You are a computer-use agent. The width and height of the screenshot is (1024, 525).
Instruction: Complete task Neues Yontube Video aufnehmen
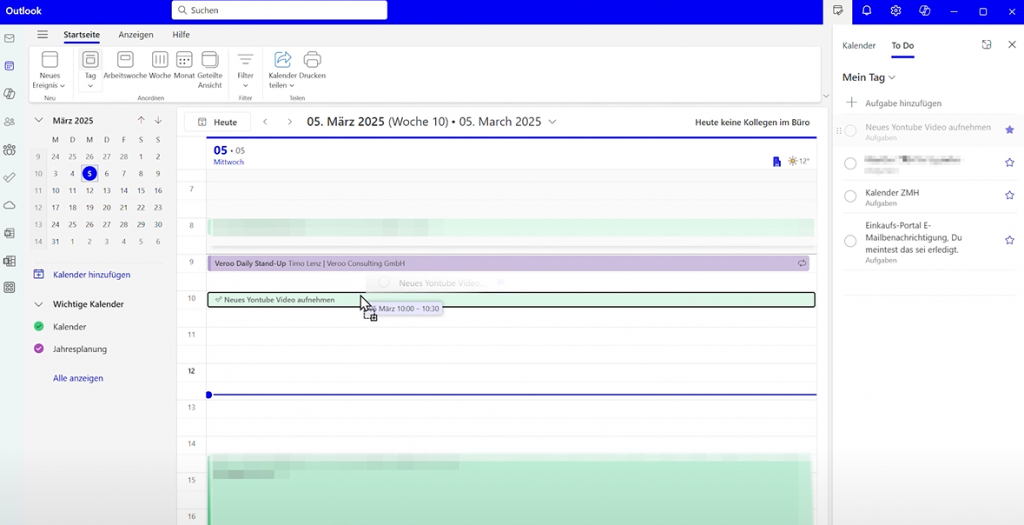point(850,131)
